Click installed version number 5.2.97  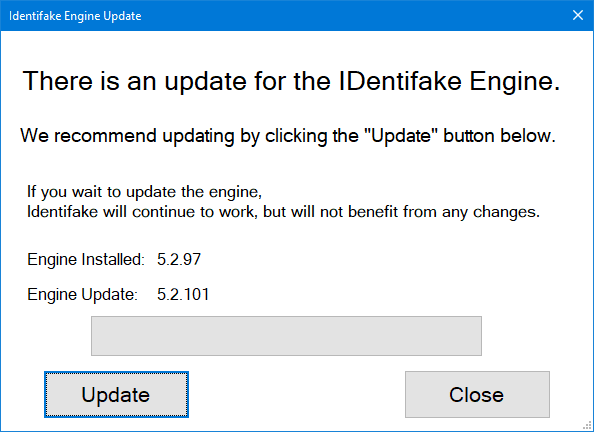(179, 259)
